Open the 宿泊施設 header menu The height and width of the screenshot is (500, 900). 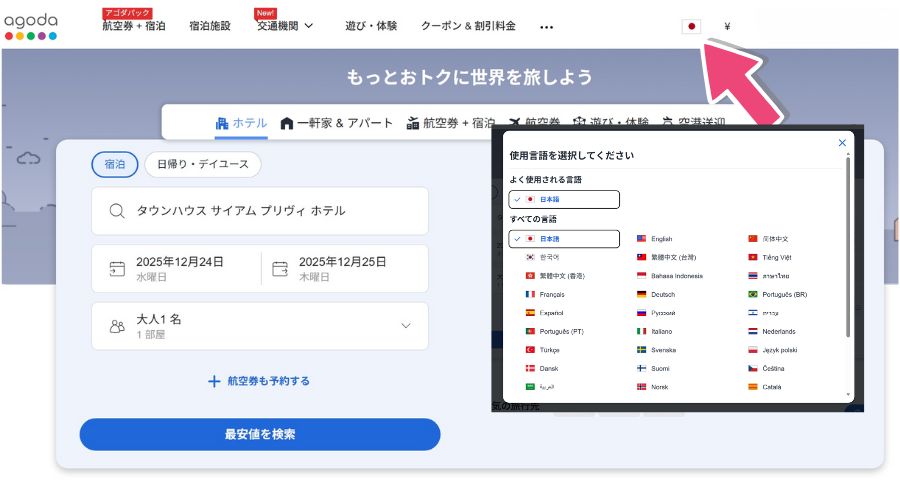click(210, 26)
